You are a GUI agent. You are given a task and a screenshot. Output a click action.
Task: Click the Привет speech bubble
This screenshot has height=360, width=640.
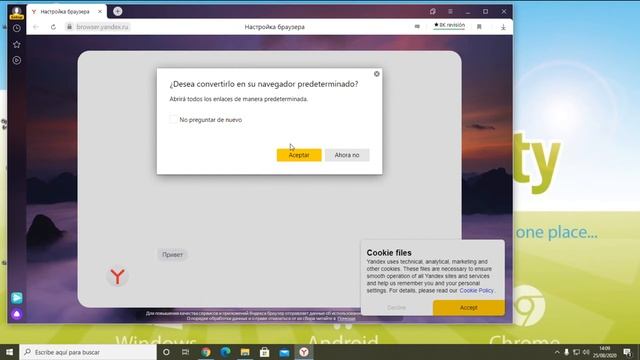pos(172,255)
